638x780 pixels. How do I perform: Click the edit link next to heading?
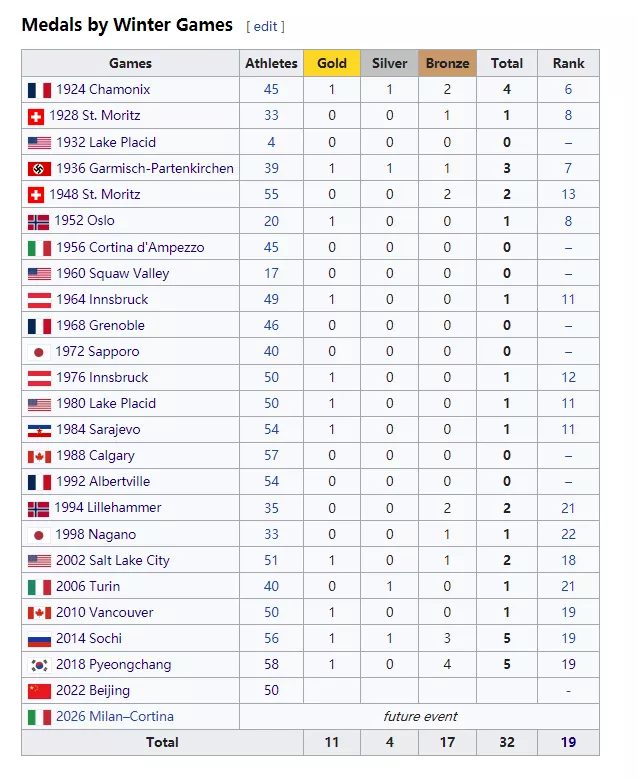point(265,26)
